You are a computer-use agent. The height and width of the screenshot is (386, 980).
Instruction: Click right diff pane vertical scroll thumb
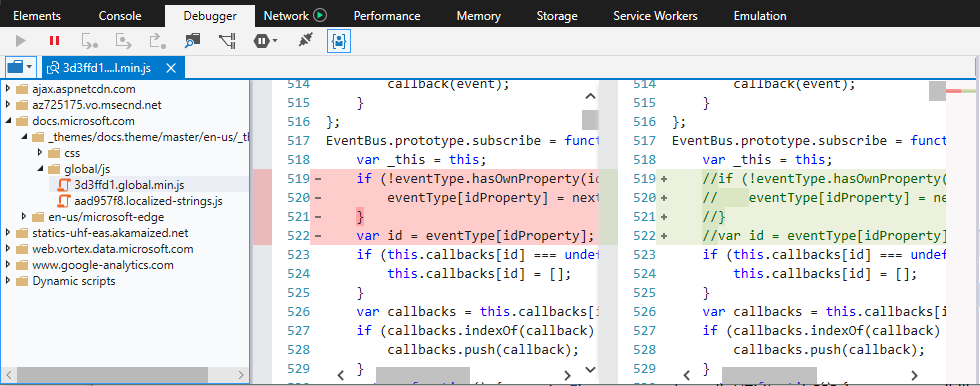click(x=937, y=91)
